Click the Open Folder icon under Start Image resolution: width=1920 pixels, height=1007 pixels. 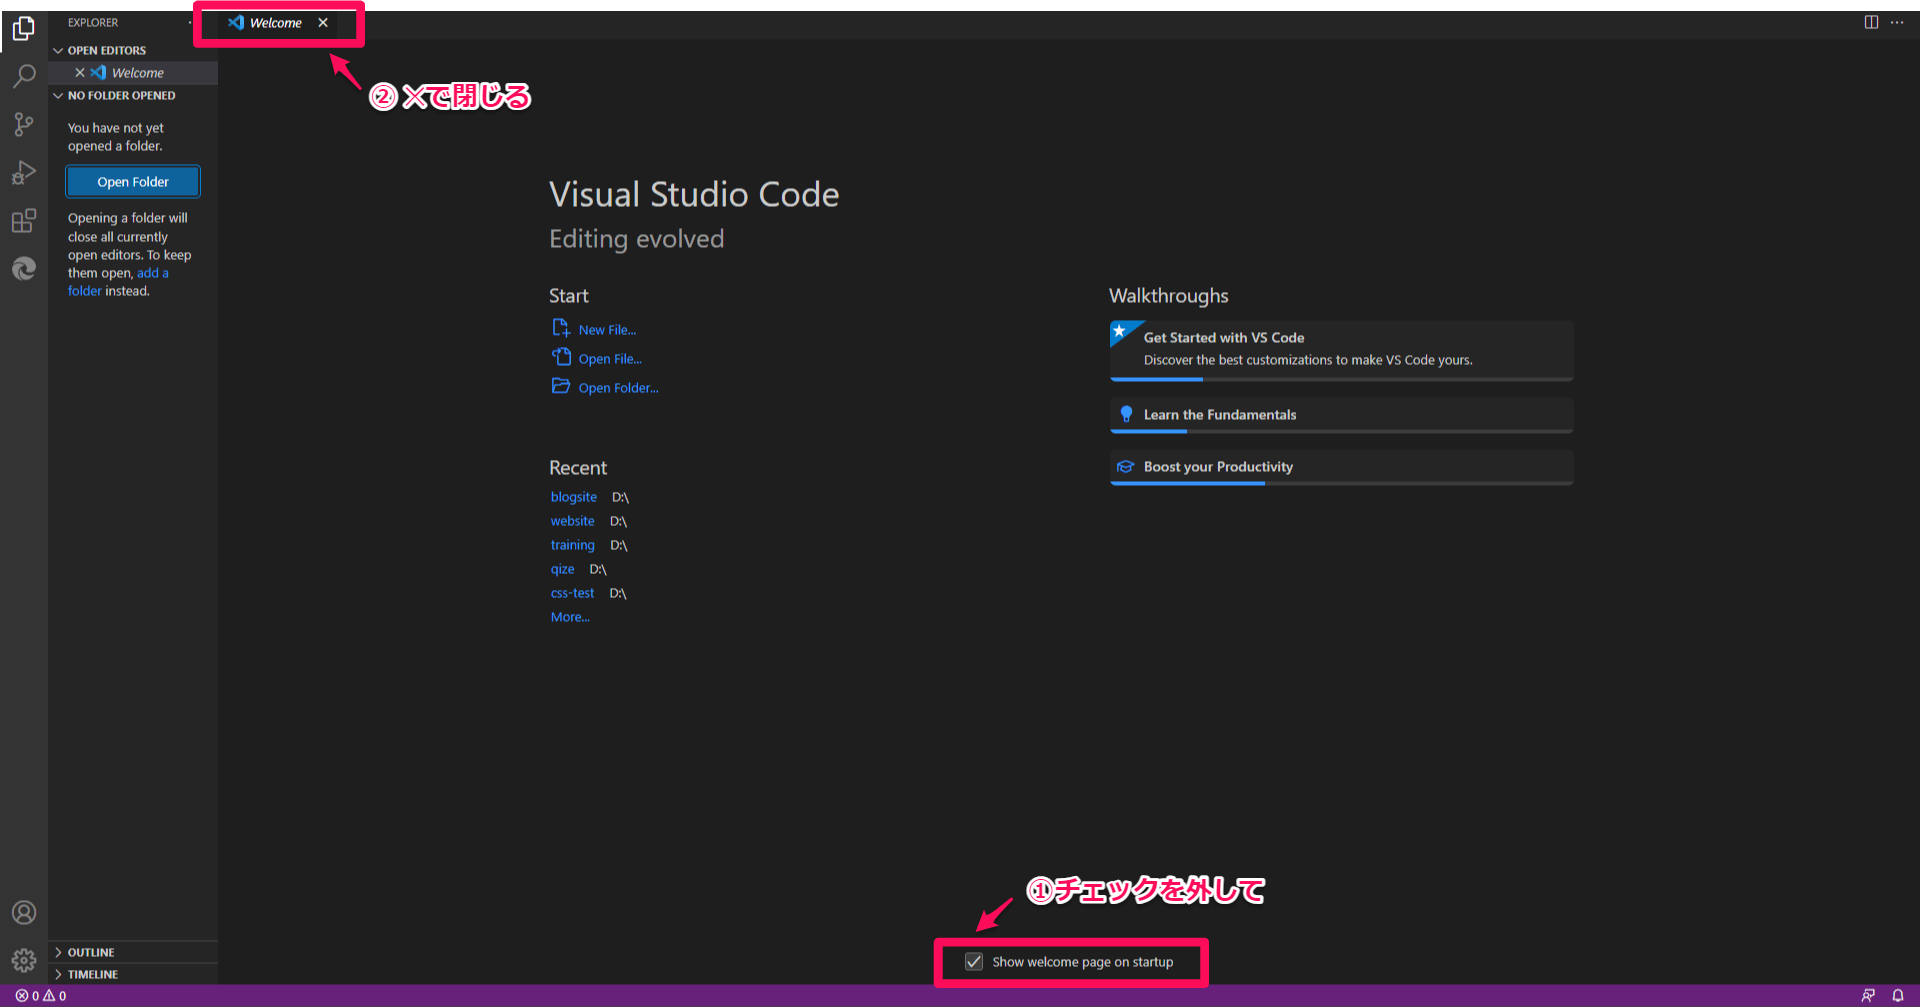pos(561,386)
